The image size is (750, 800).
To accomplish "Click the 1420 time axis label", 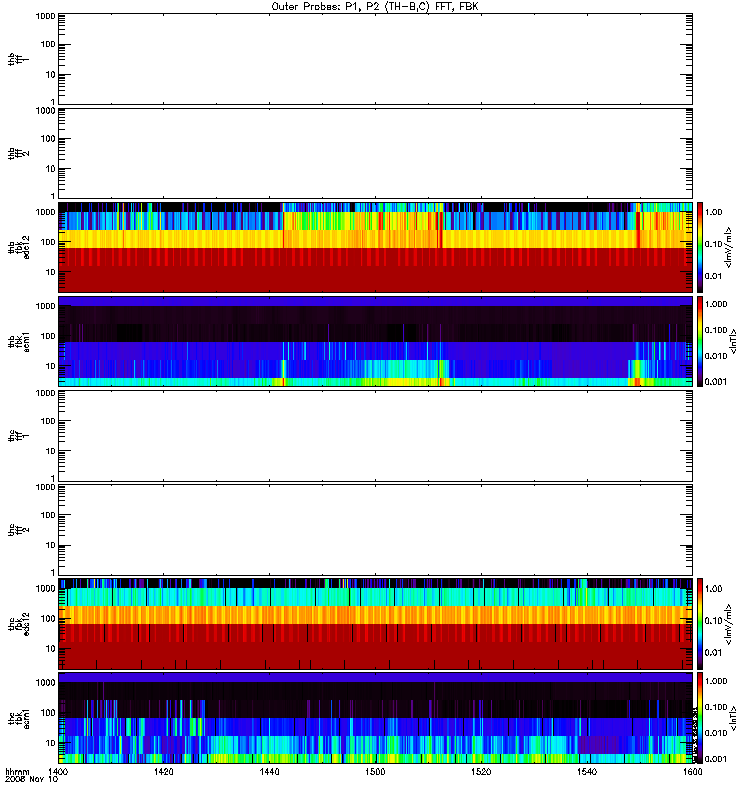I will point(164,771).
